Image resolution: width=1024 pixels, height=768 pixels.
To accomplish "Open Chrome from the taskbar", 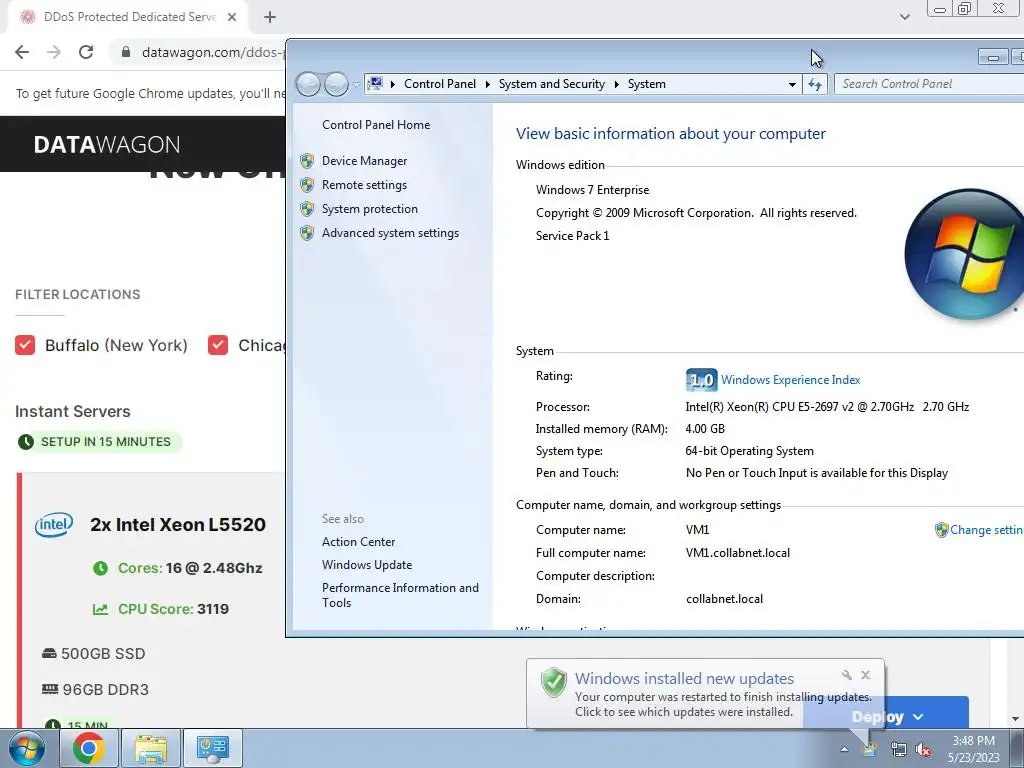I will (89, 748).
